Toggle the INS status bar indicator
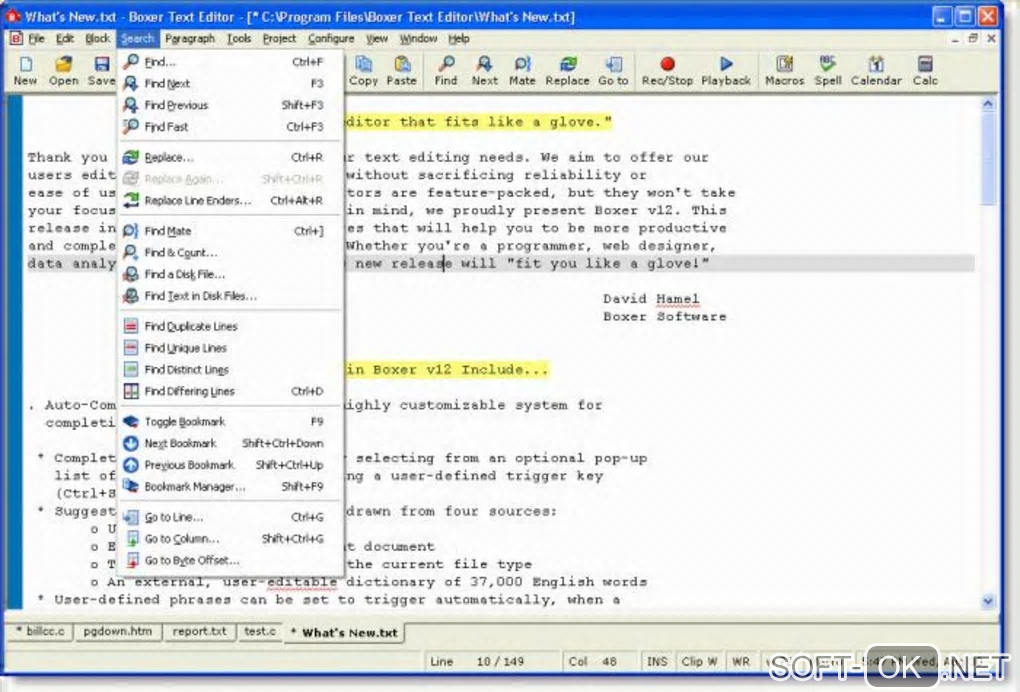Viewport: 1020px width, 692px height. 657,661
